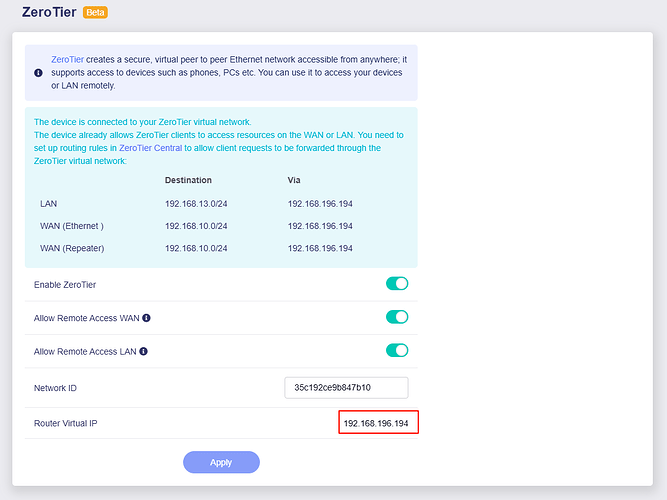The width and height of the screenshot is (667, 500).
Task: Click the orange Beta badge
Action: point(96,13)
